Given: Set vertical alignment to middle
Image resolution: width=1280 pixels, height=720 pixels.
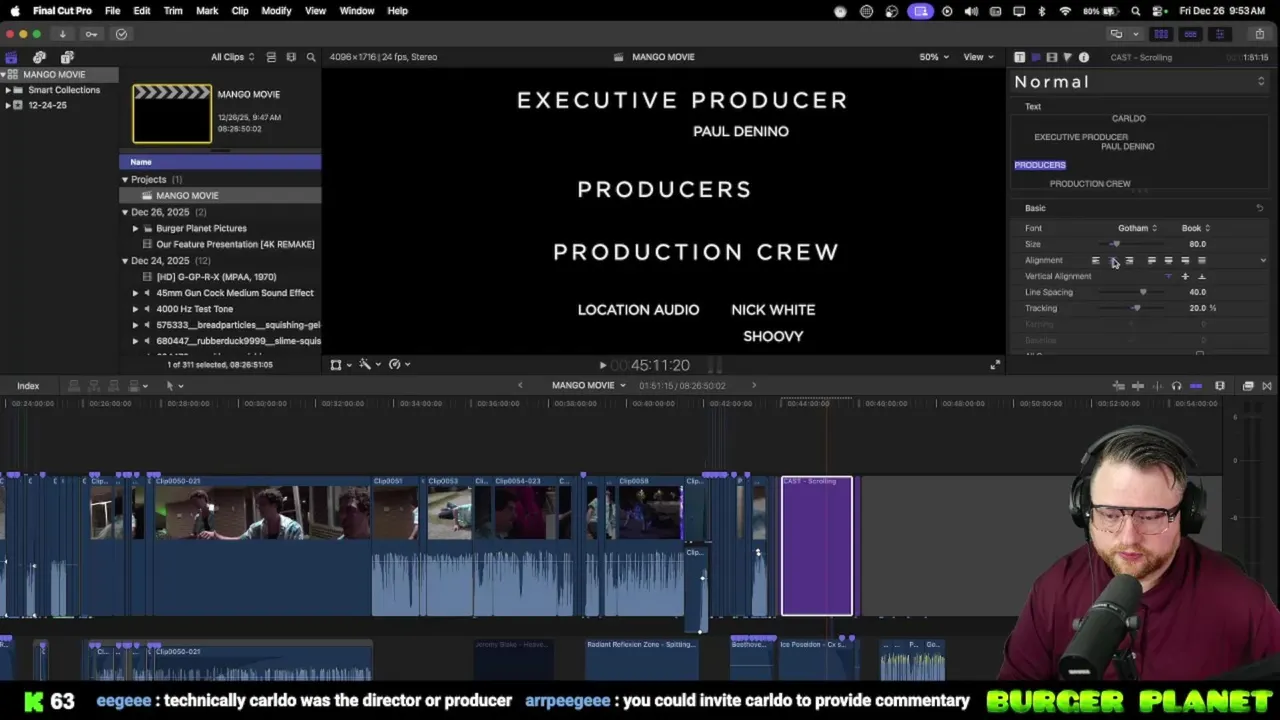Looking at the screenshot, I should 1185,276.
